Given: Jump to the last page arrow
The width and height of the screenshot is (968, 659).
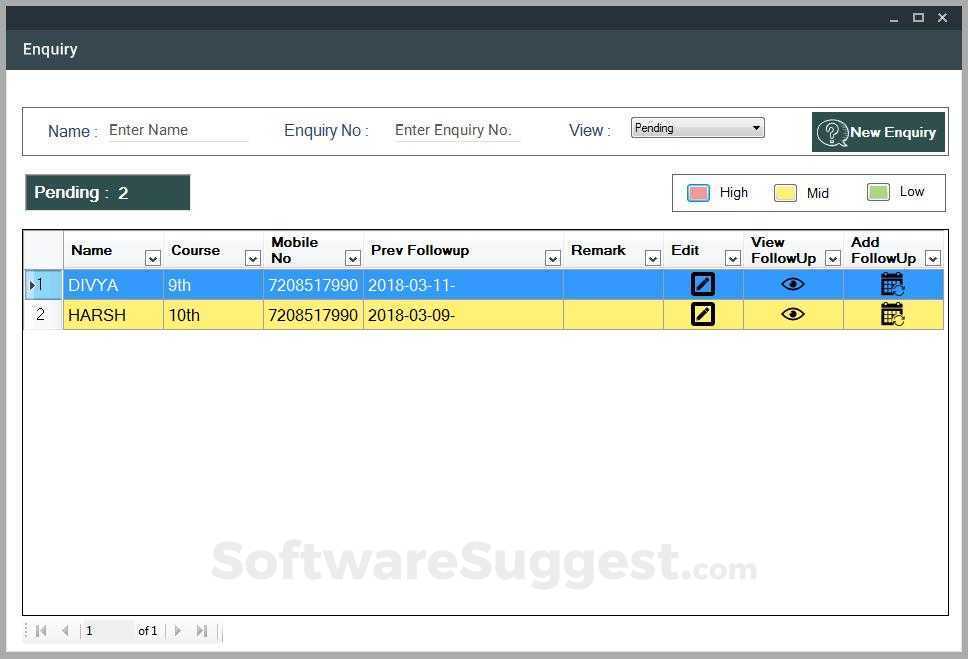Looking at the screenshot, I should tap(201, 631).
